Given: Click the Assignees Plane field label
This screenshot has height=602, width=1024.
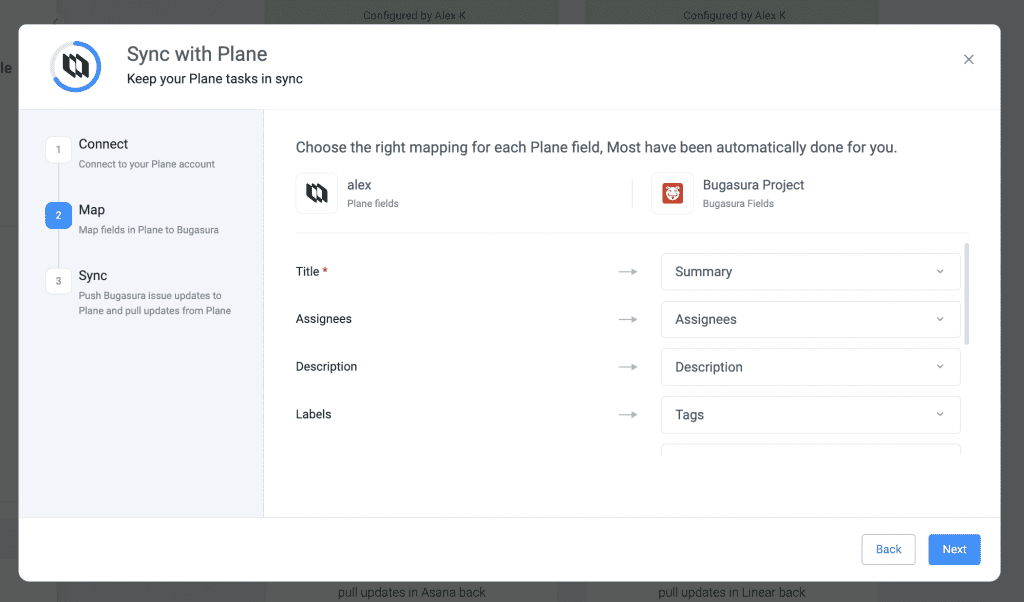Looking at the screenshot, I should 323,319.
